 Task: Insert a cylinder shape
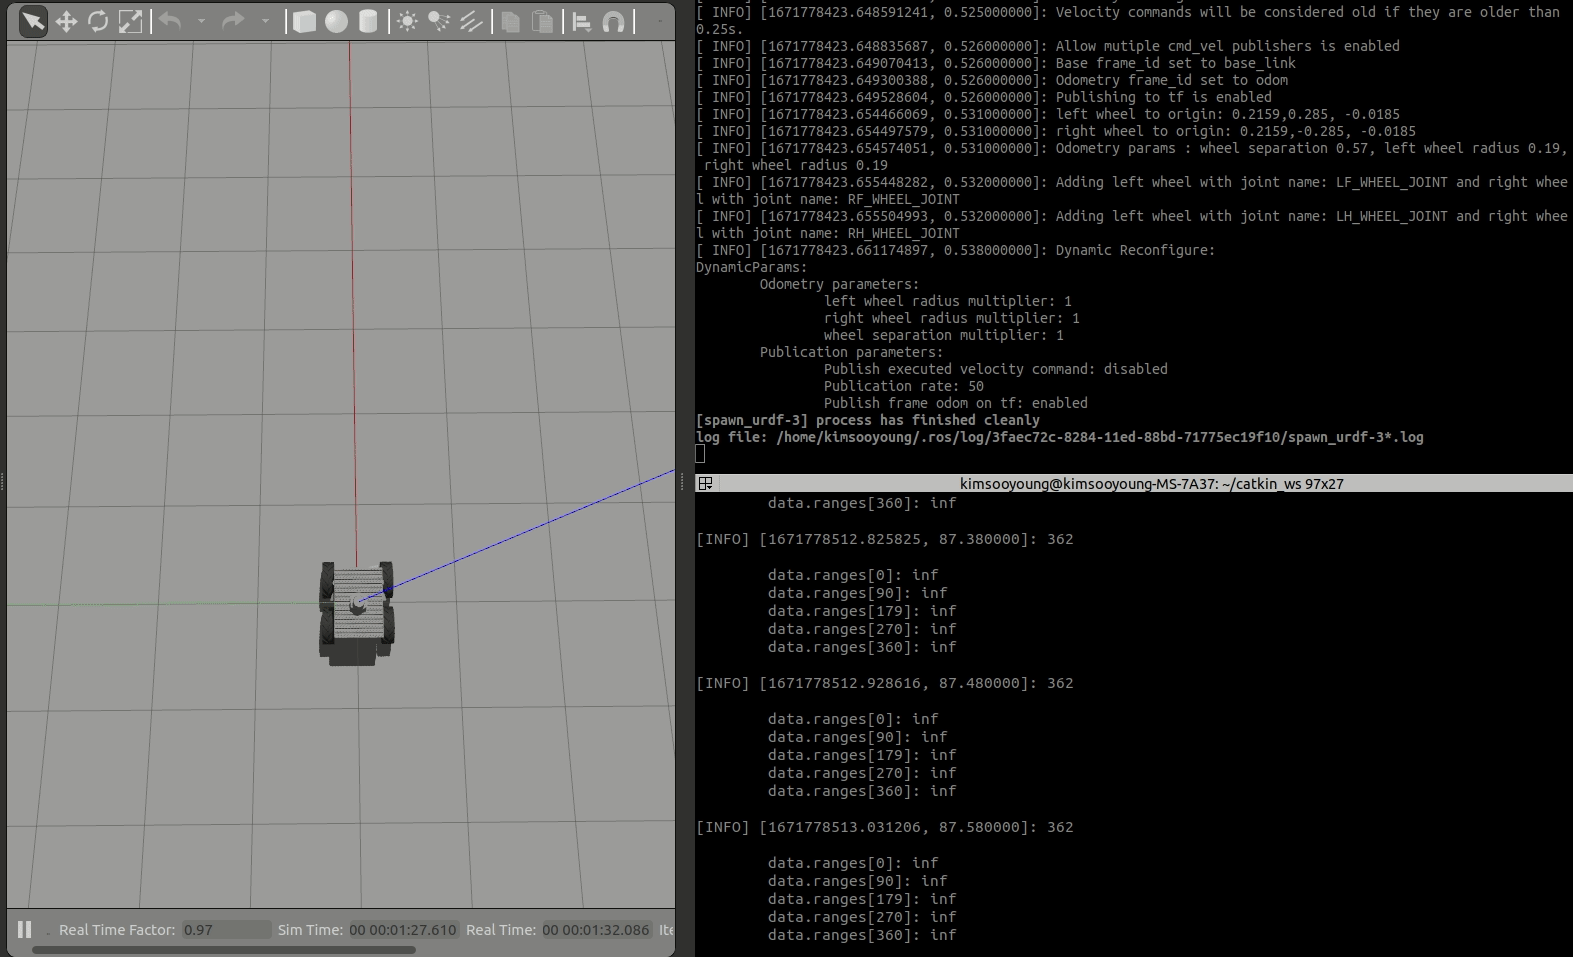[x=368, y=21]
